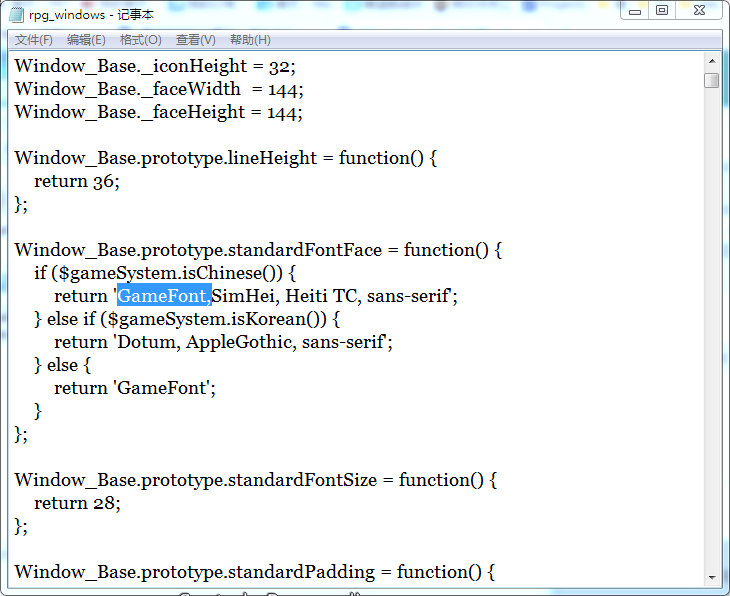Open the 格式(O) menu
The width and height of the screenshot is (730, 596).
coord(141,40)
